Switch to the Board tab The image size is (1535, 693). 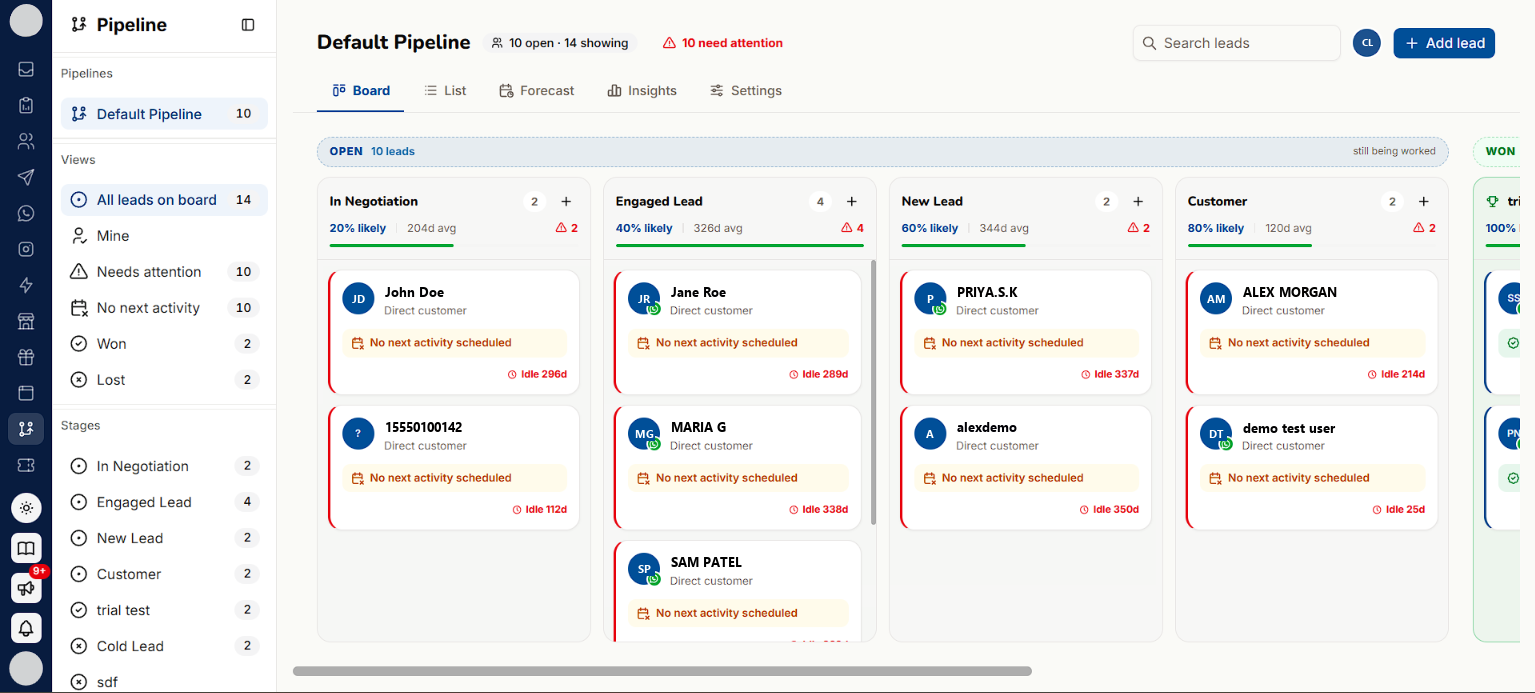pos(361,91)
